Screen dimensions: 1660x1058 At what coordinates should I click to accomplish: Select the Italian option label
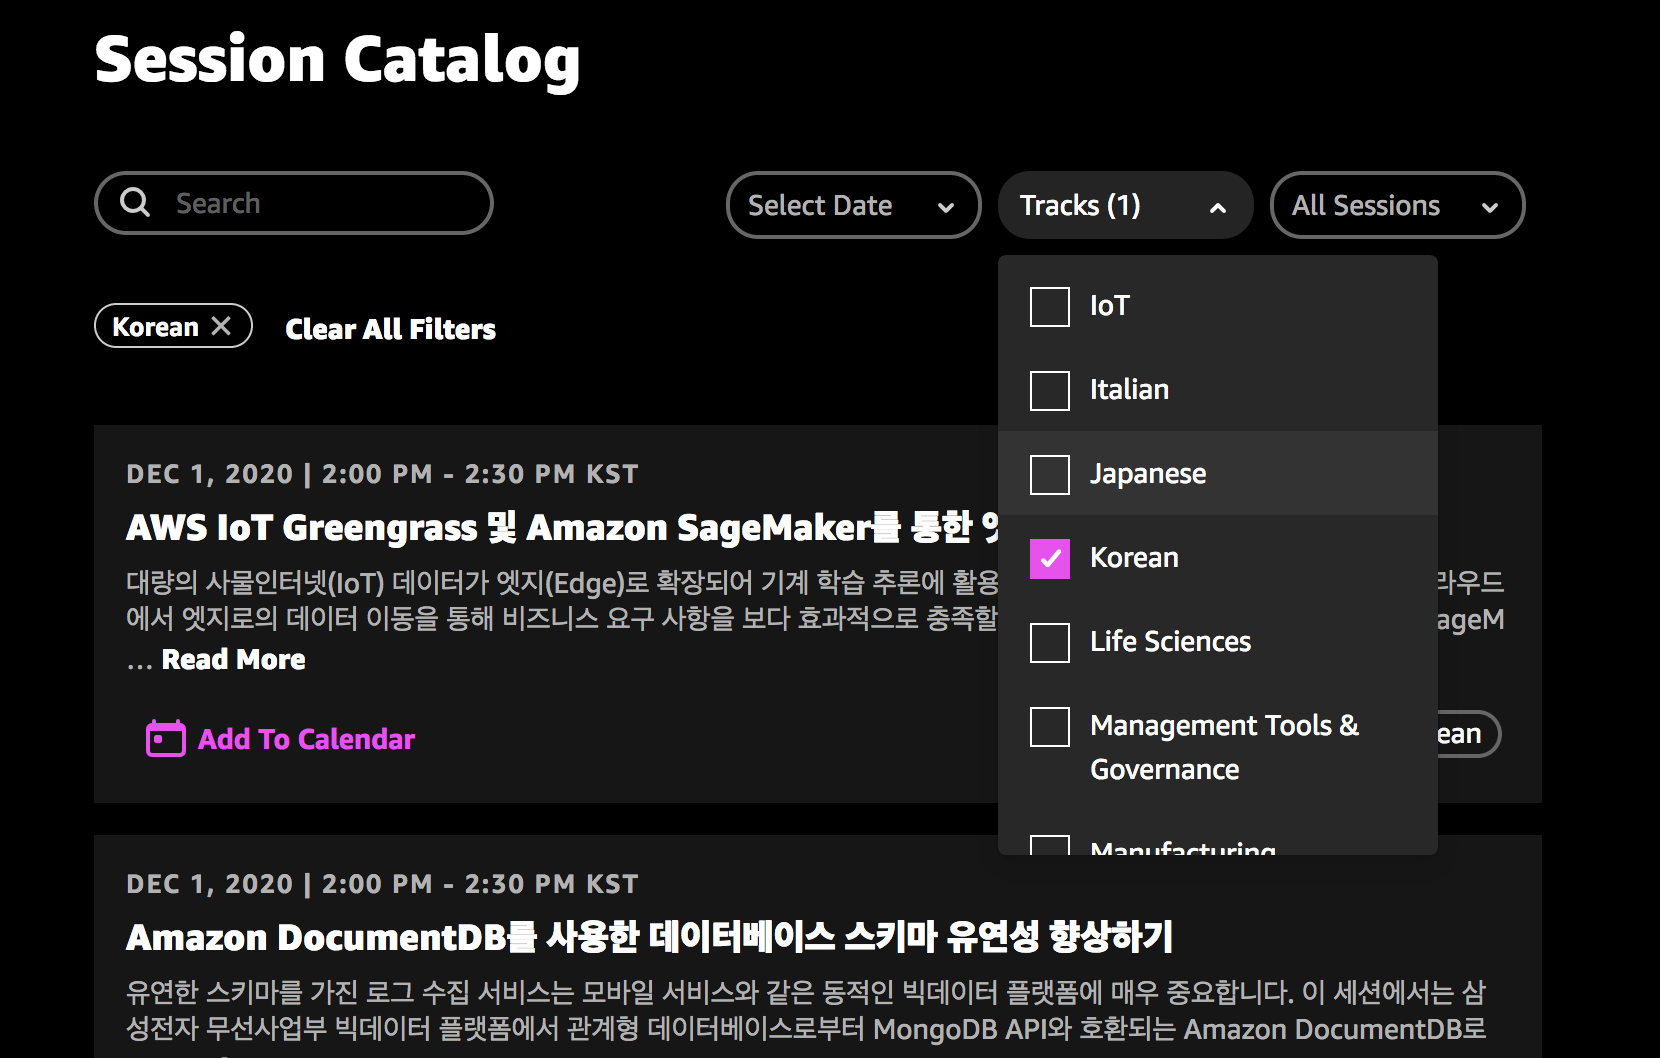click(1129, 389)
